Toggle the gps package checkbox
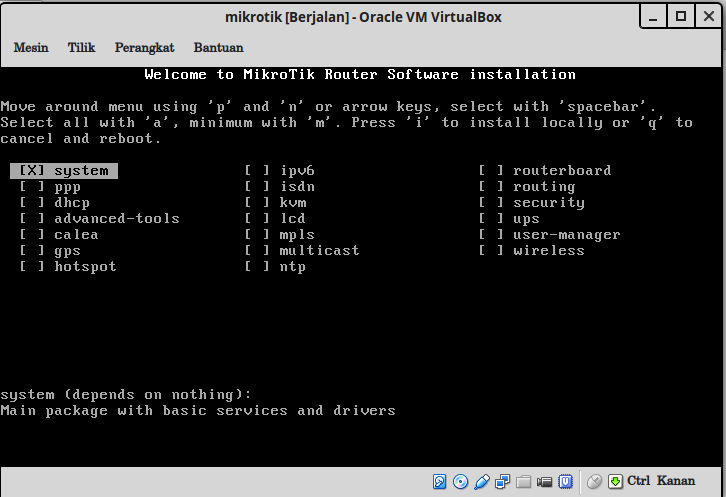The height and width of the screenshot is (497, 726). [31, 251]
